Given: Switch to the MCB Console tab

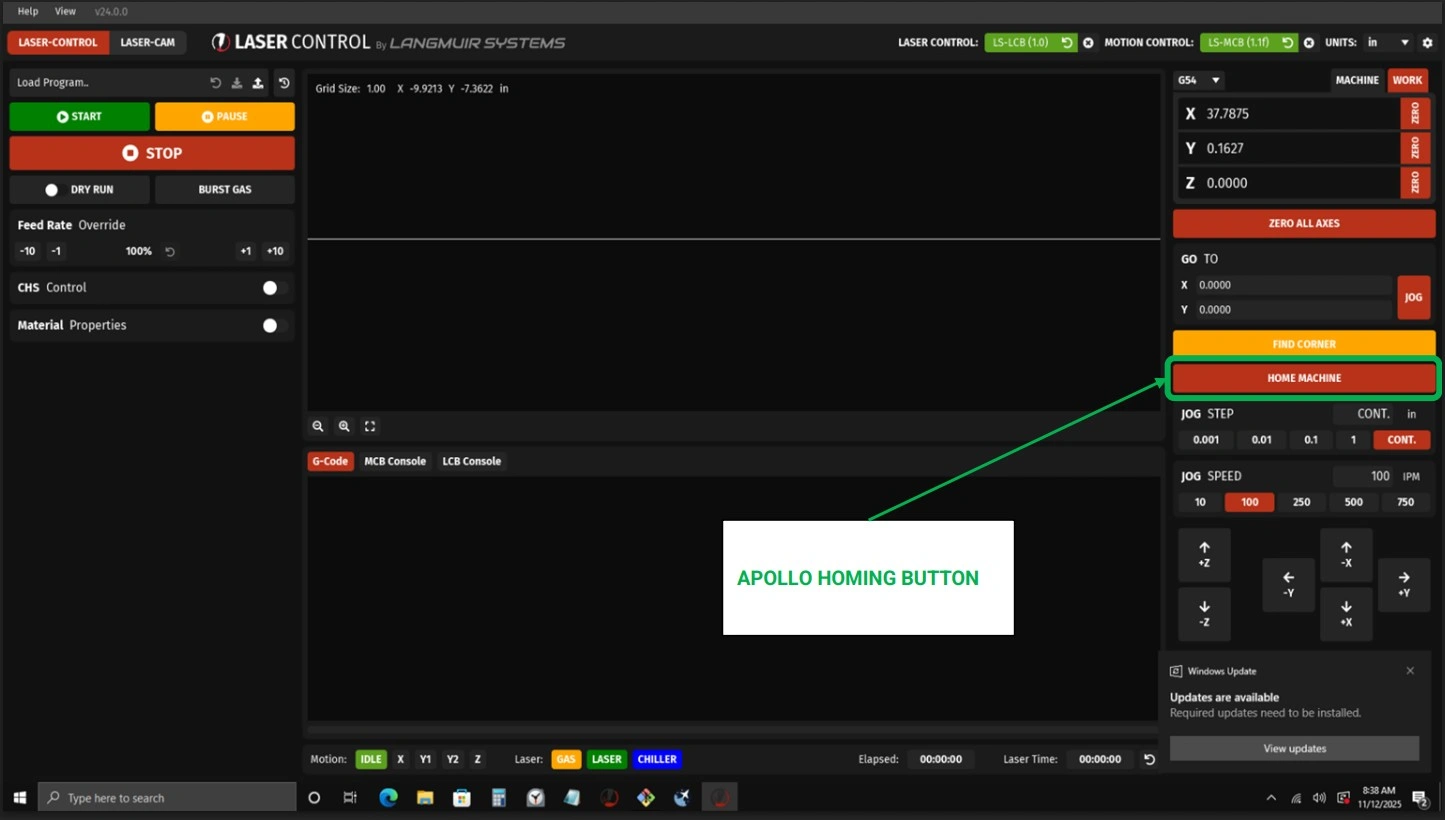Looking at the screenshot, I should click(395, 461).
